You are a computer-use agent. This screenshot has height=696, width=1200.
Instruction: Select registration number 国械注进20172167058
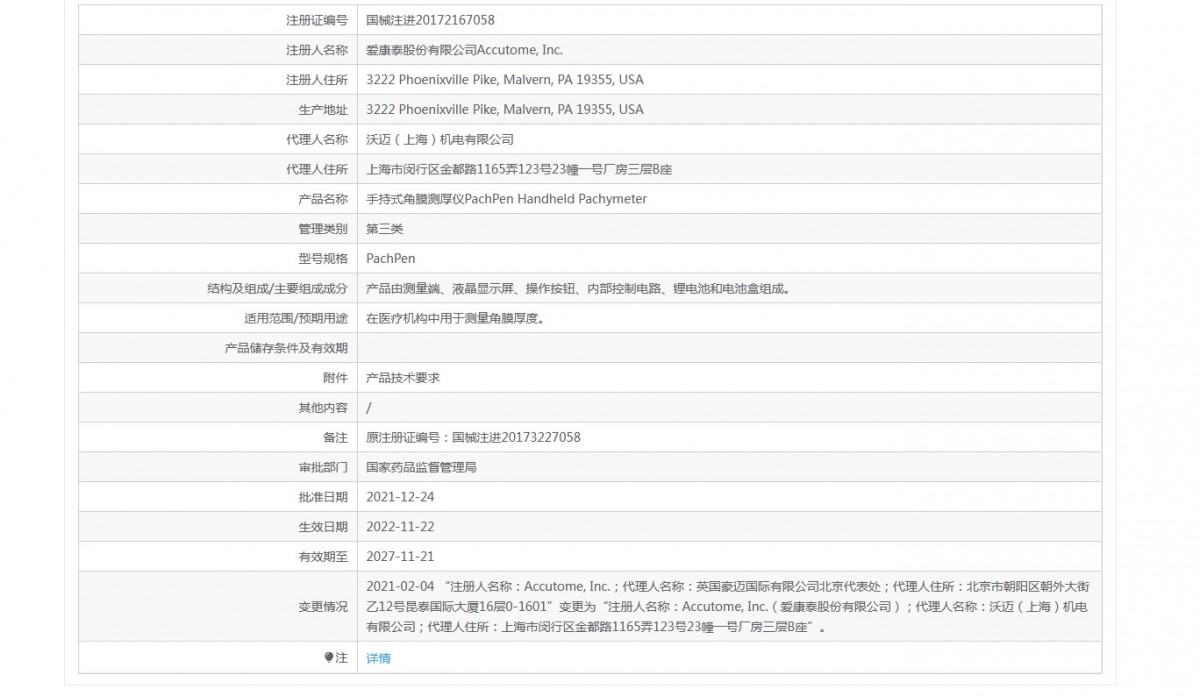430,19
